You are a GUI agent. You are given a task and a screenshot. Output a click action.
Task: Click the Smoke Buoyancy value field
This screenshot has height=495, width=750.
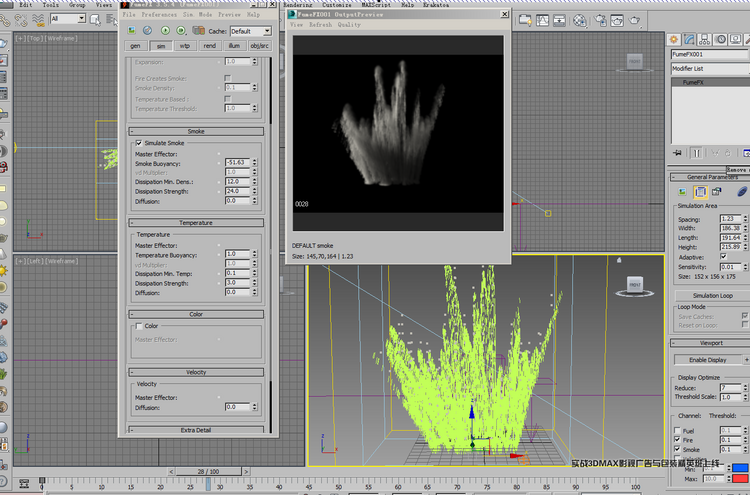coord(238,163)
